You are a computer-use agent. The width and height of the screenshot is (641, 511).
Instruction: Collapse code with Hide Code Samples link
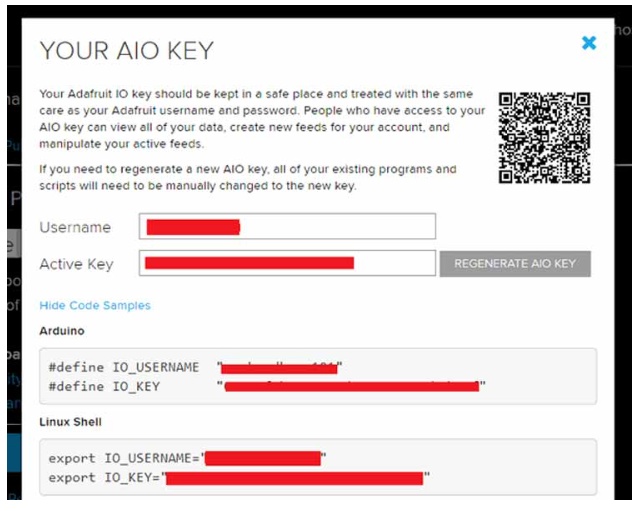coord(95,305)
